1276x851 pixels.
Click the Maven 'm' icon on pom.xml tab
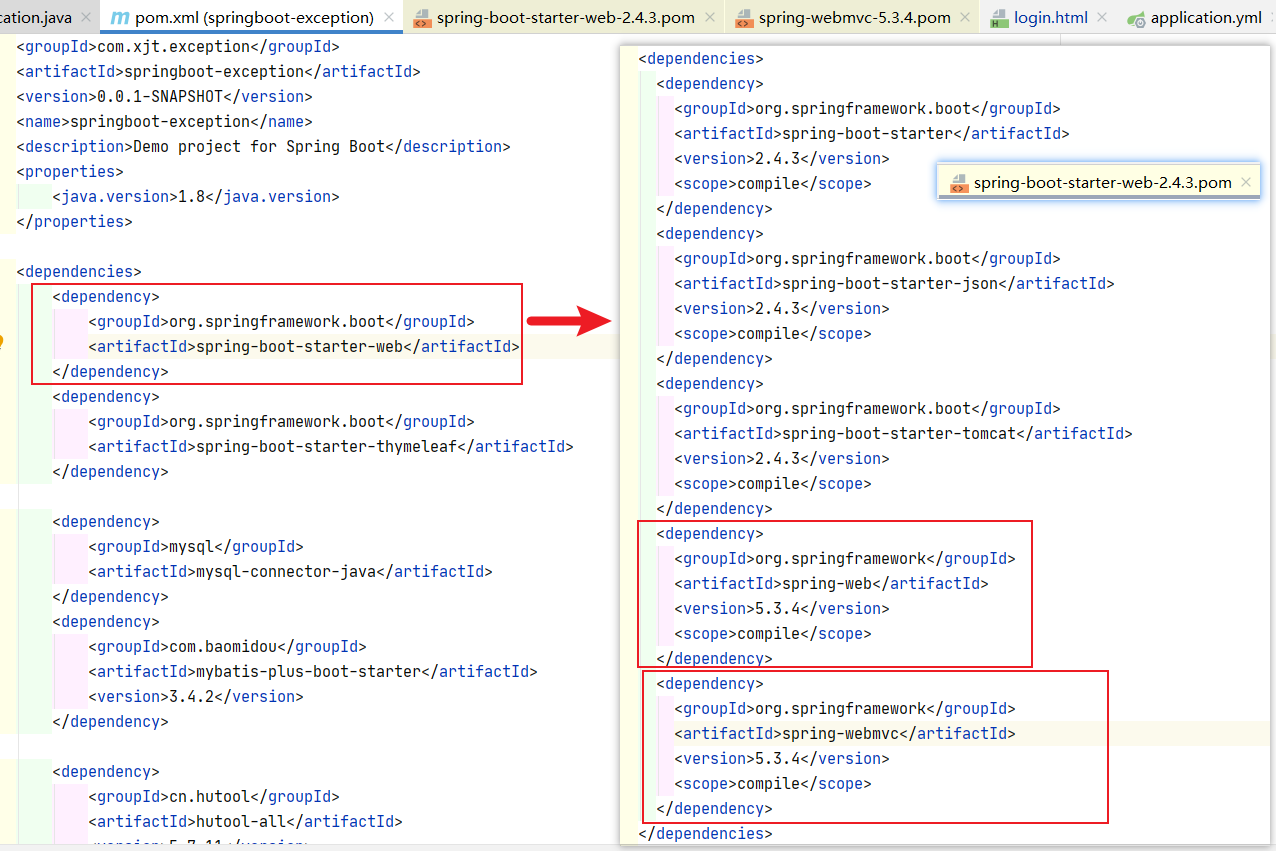click(x=120, y=18)
